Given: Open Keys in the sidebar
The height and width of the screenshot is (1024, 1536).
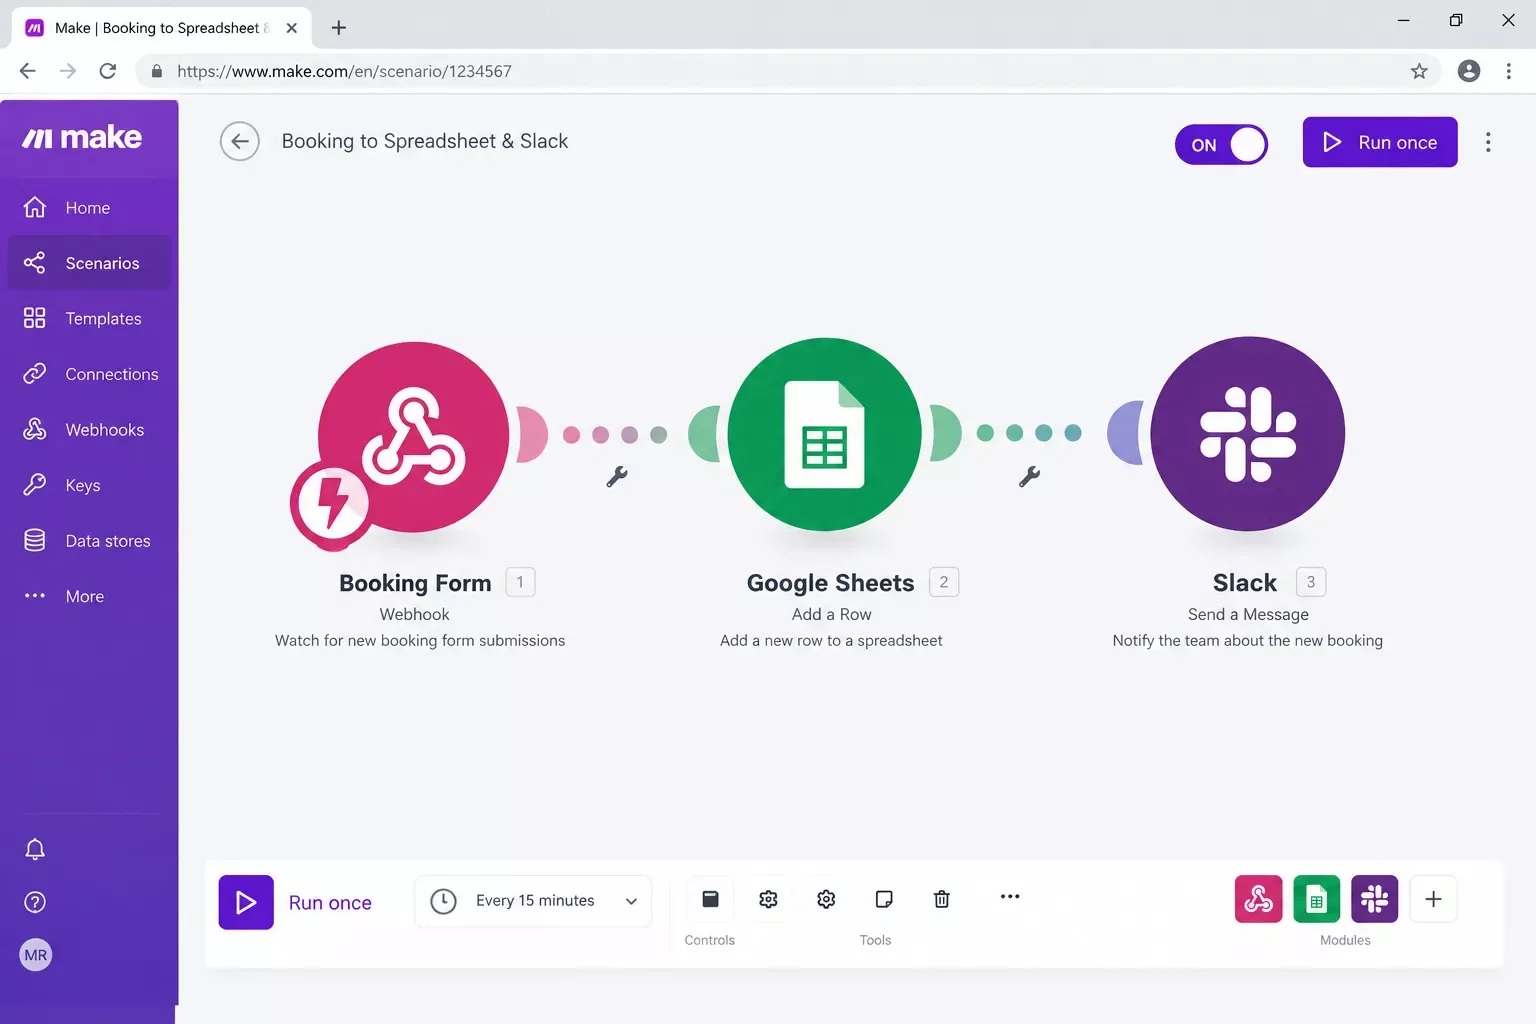Looking at the screenshot, I should 90,485.
